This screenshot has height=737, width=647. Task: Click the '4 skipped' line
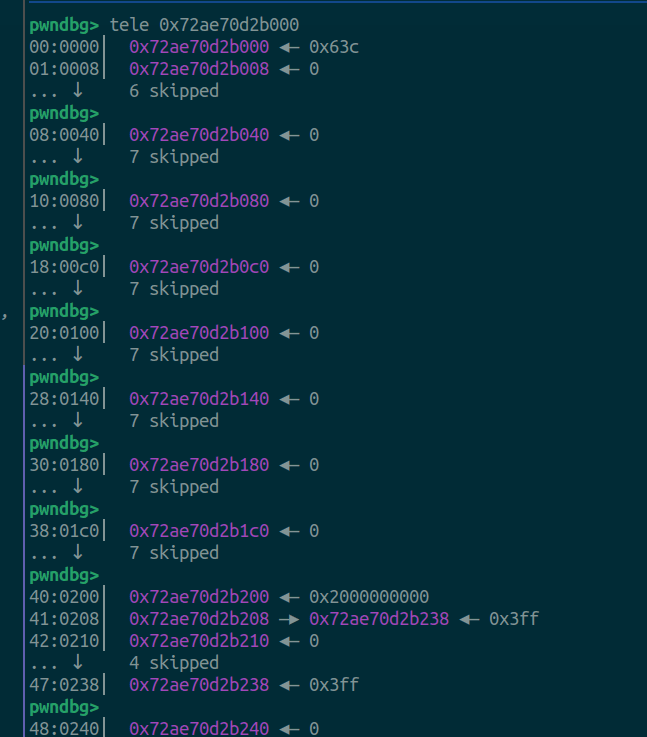(x=173, y=663)
